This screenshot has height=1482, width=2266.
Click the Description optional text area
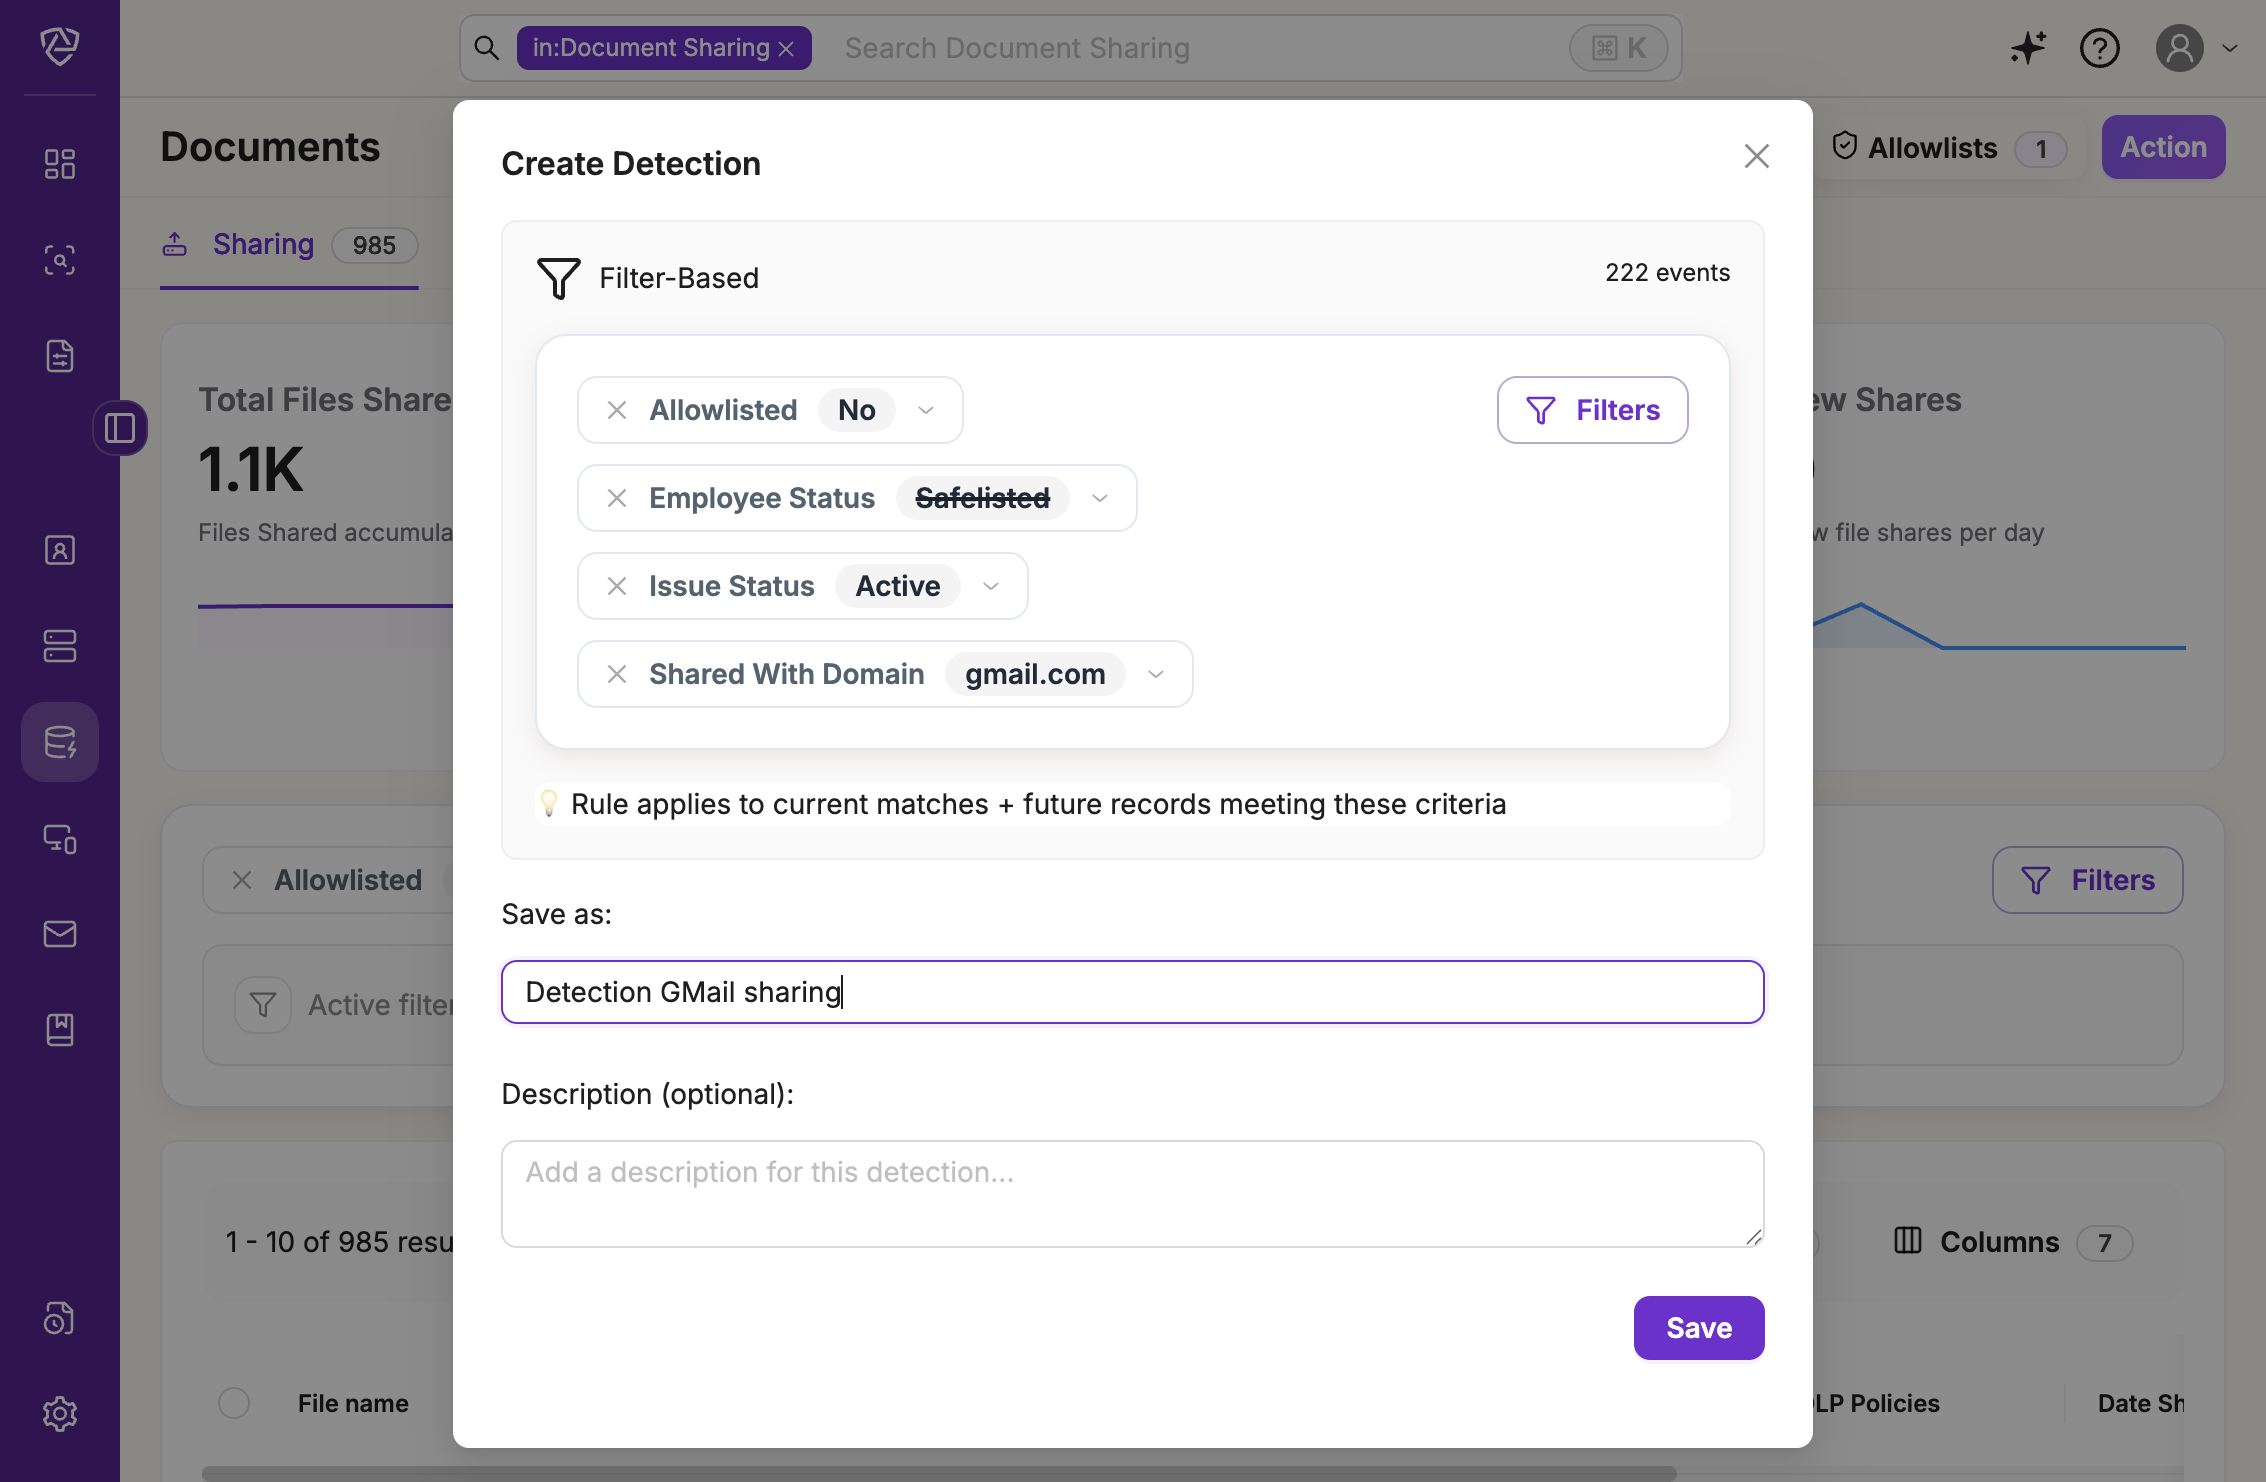tap(1132, 1193)
